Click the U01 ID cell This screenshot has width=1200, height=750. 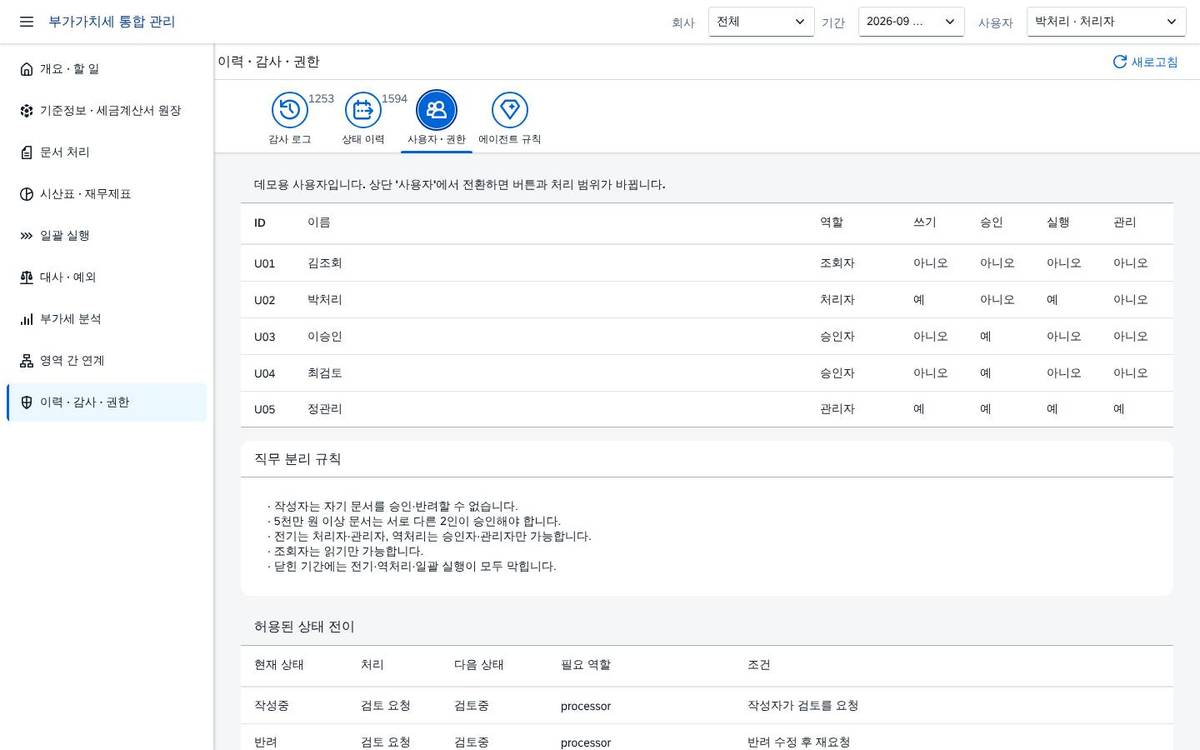264,264
